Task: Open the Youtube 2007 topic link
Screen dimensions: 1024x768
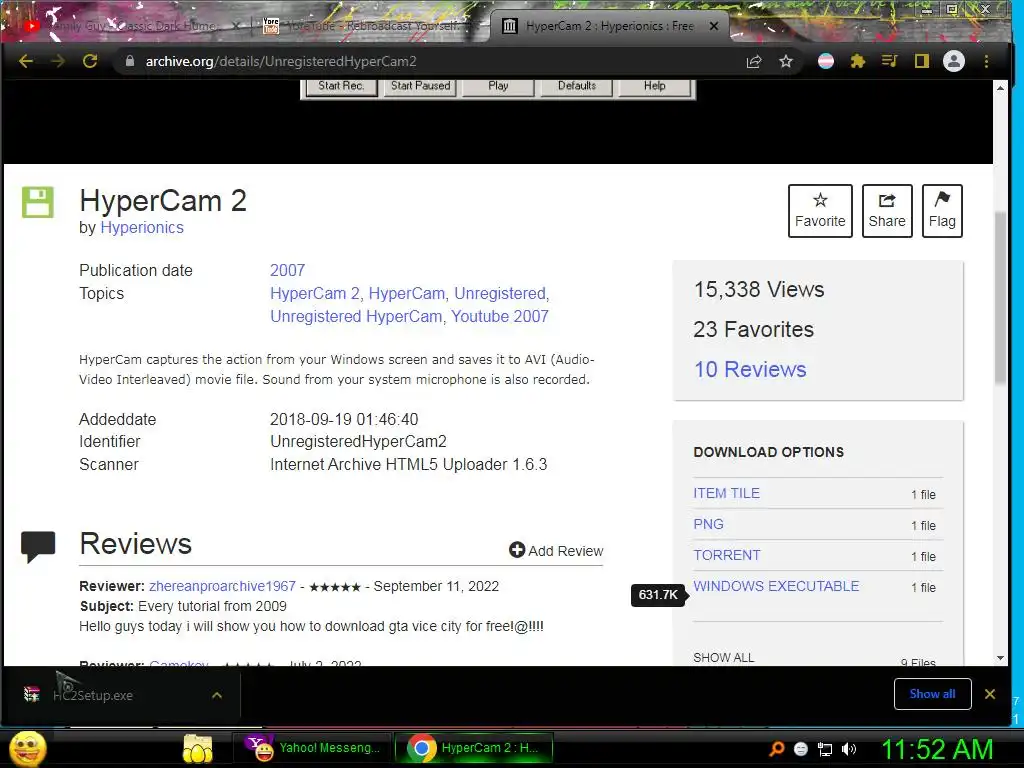Action: [500, 316]
